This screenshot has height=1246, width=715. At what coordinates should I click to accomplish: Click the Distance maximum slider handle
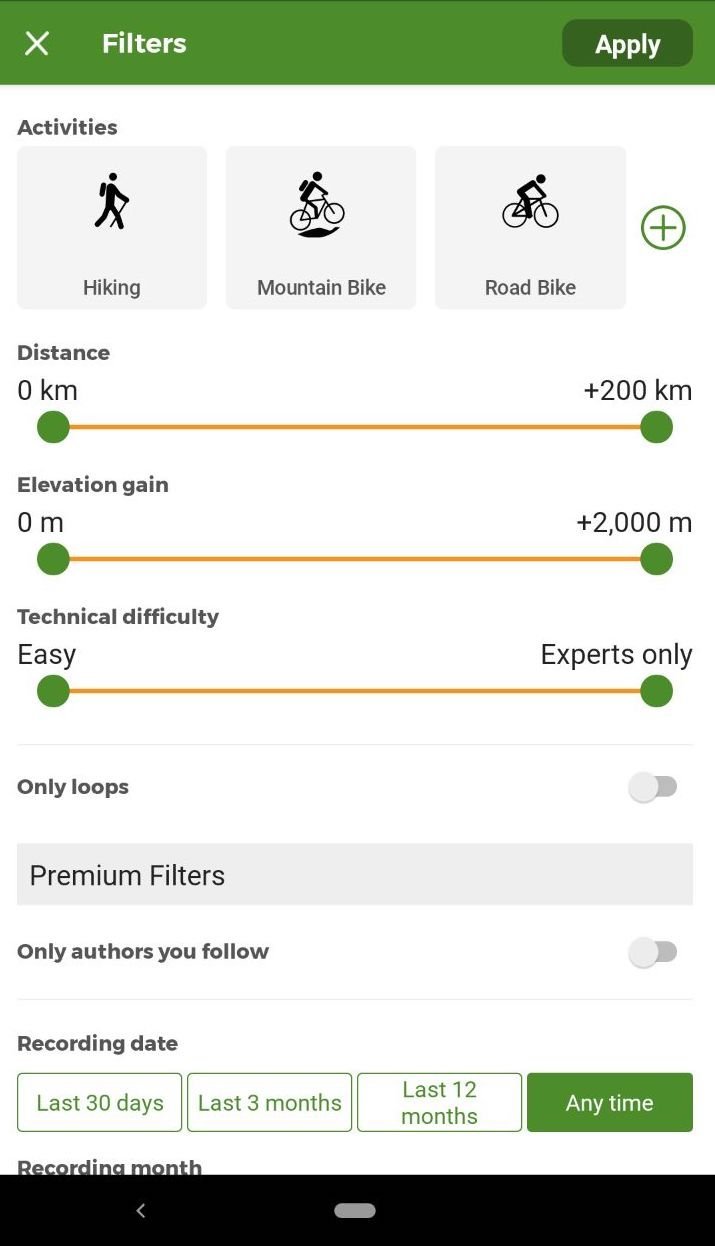[656, 427]
